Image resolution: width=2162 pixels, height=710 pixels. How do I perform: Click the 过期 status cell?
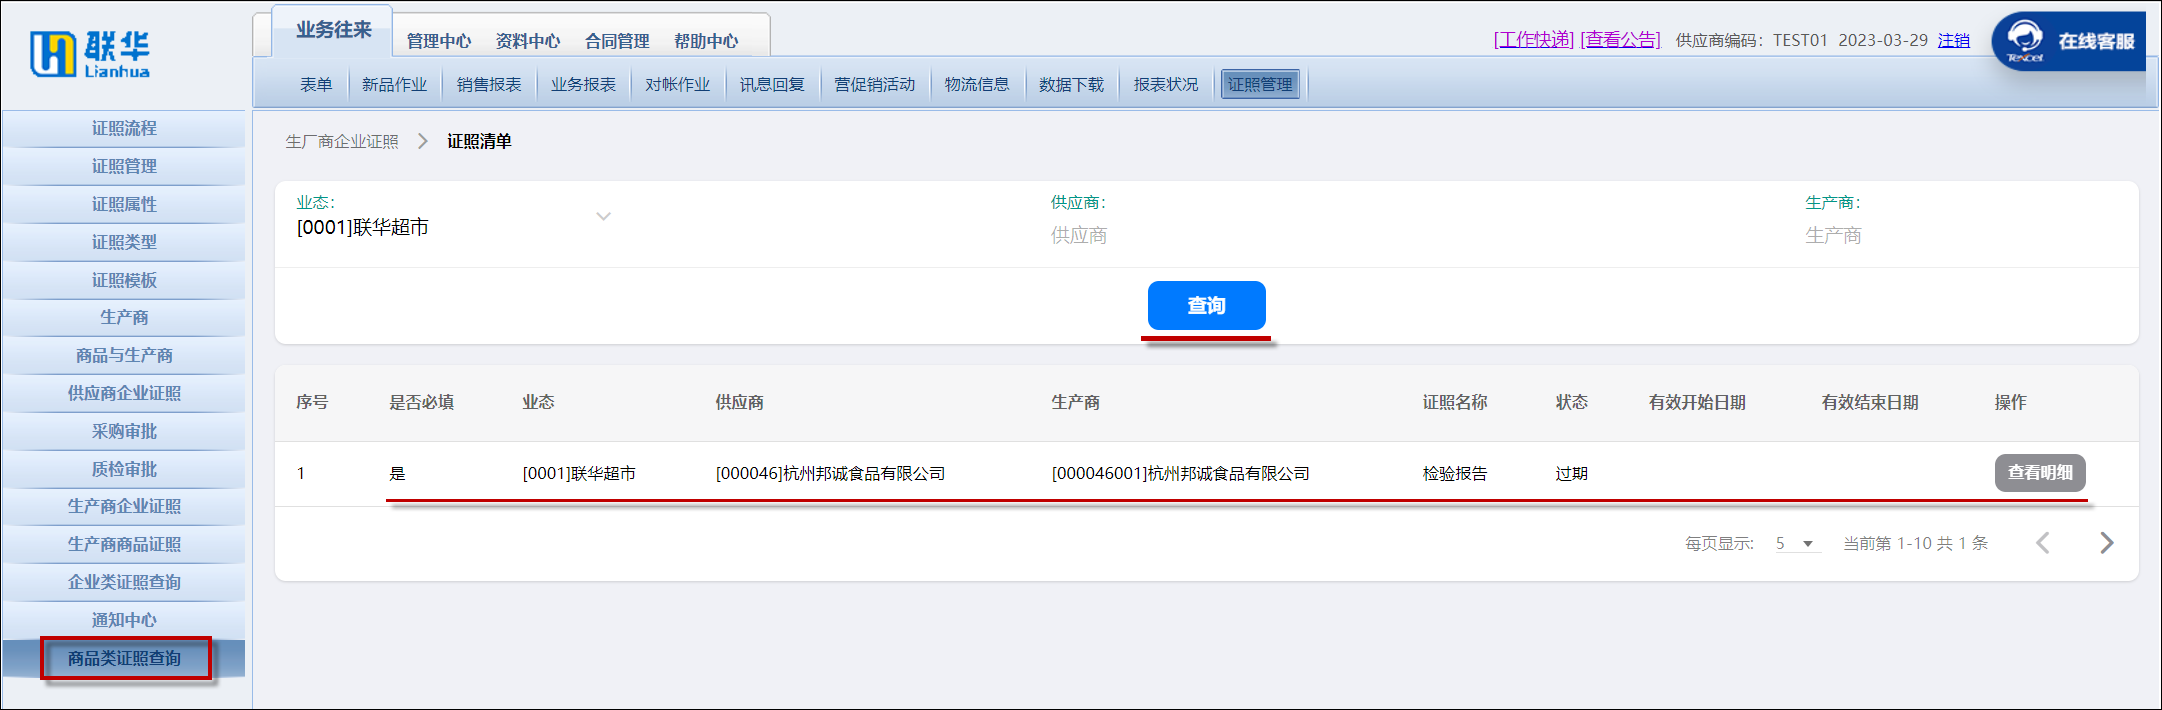point(1571,473)
